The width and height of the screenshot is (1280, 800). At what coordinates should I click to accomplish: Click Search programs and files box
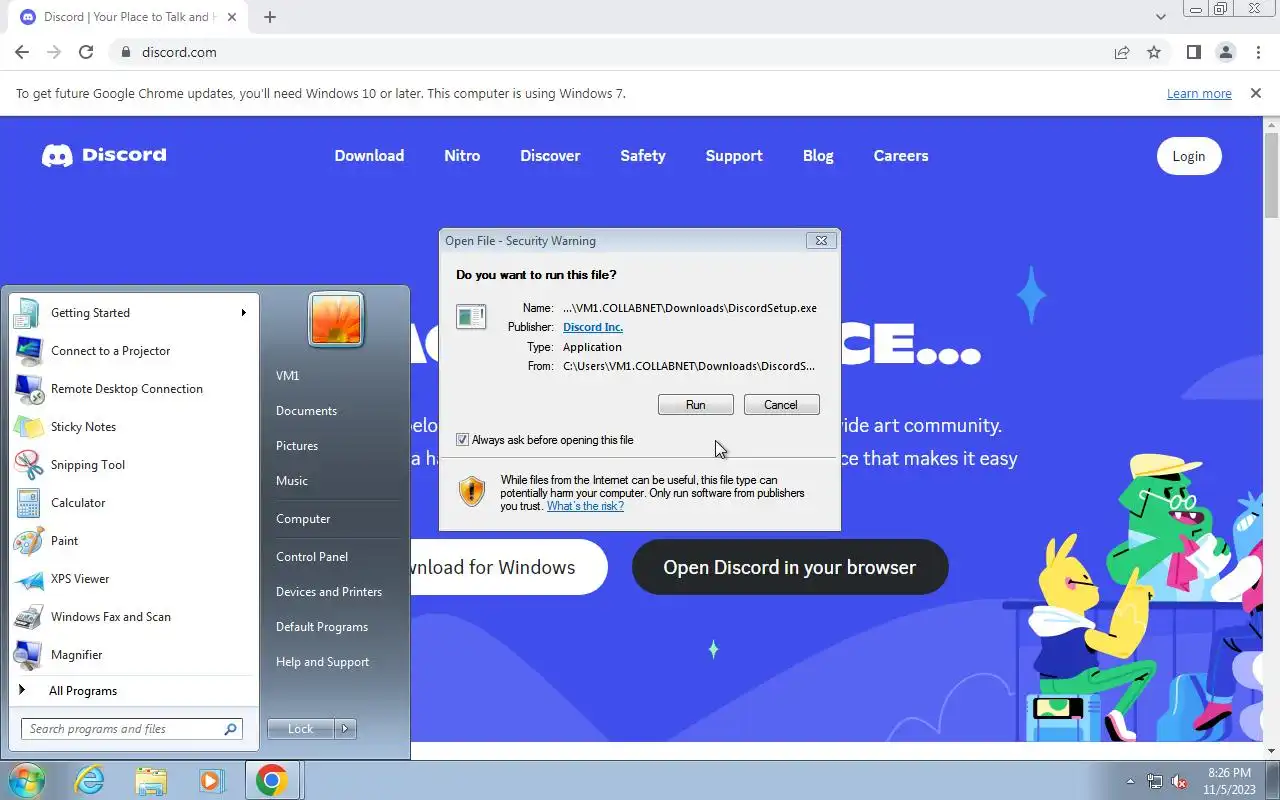pyautogui.click(x=132, y=729)
